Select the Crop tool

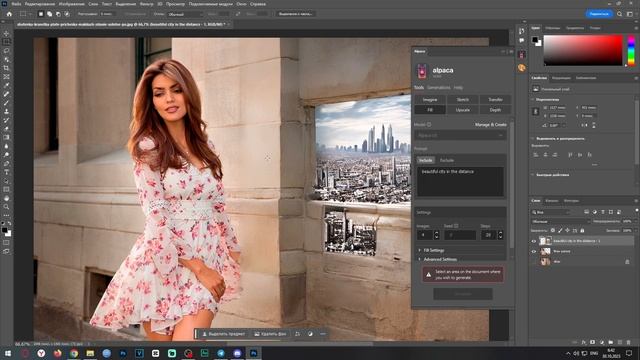click(x=6, y=68)
